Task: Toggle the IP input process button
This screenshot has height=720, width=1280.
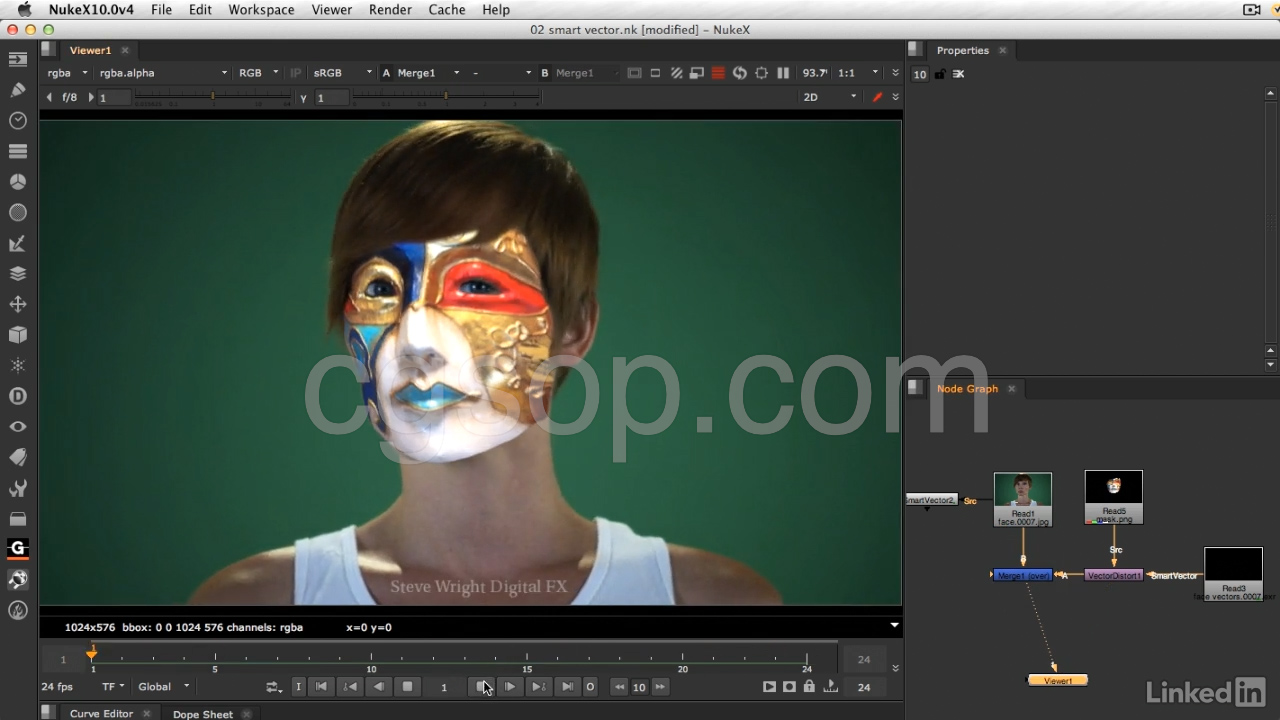Action: tap(296, 73)
